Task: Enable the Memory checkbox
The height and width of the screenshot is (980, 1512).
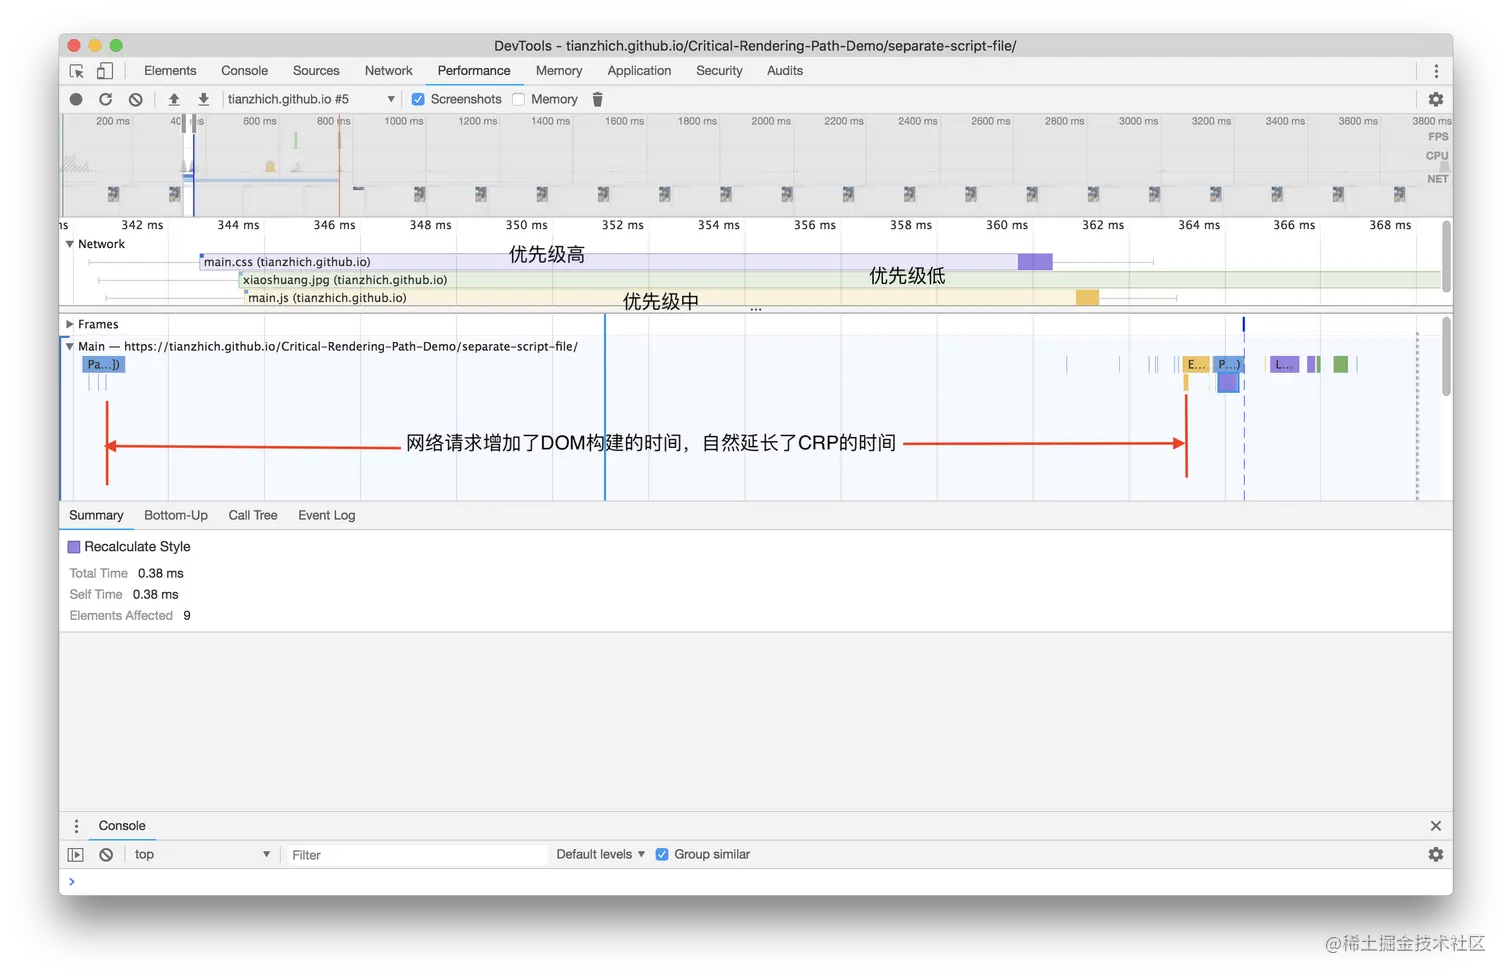Action: [518, 99]
